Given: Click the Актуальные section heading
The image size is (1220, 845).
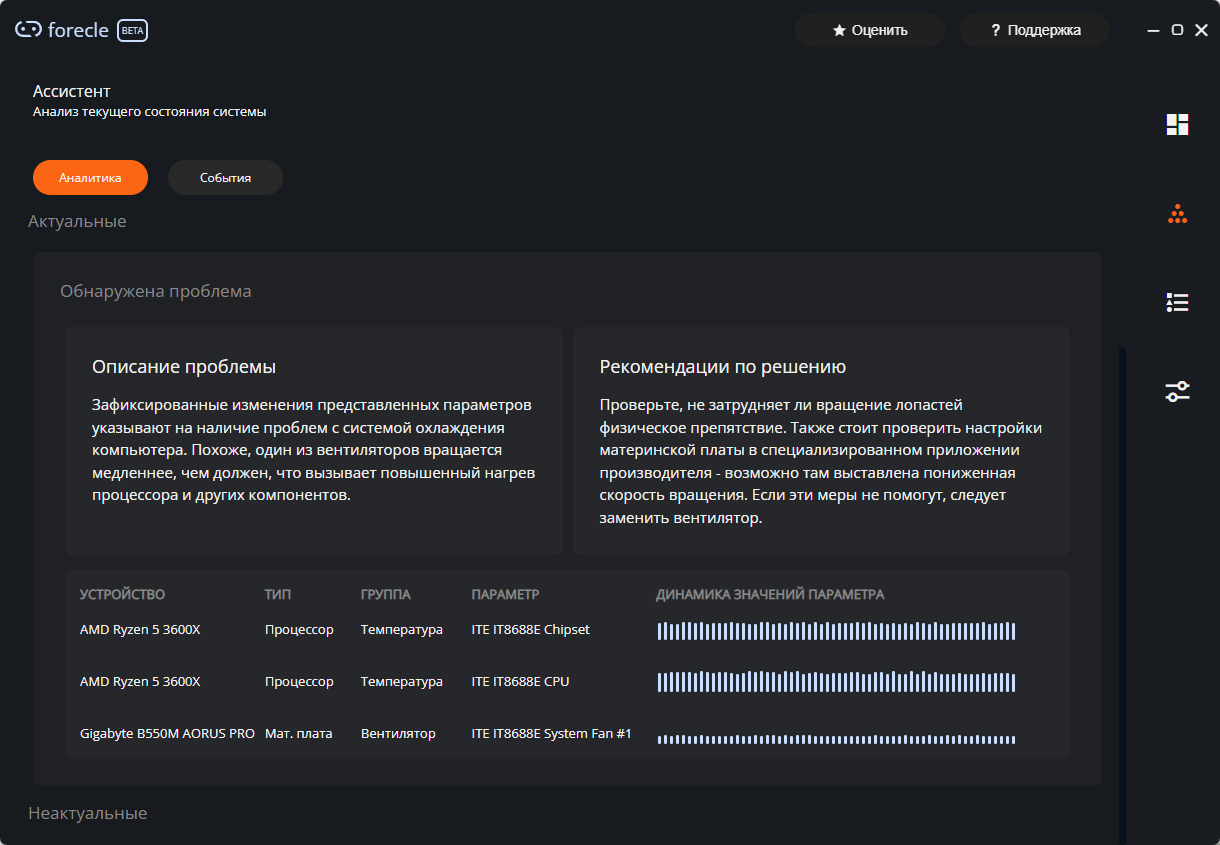Looking at the screenshot, I should tap(77, 221).
